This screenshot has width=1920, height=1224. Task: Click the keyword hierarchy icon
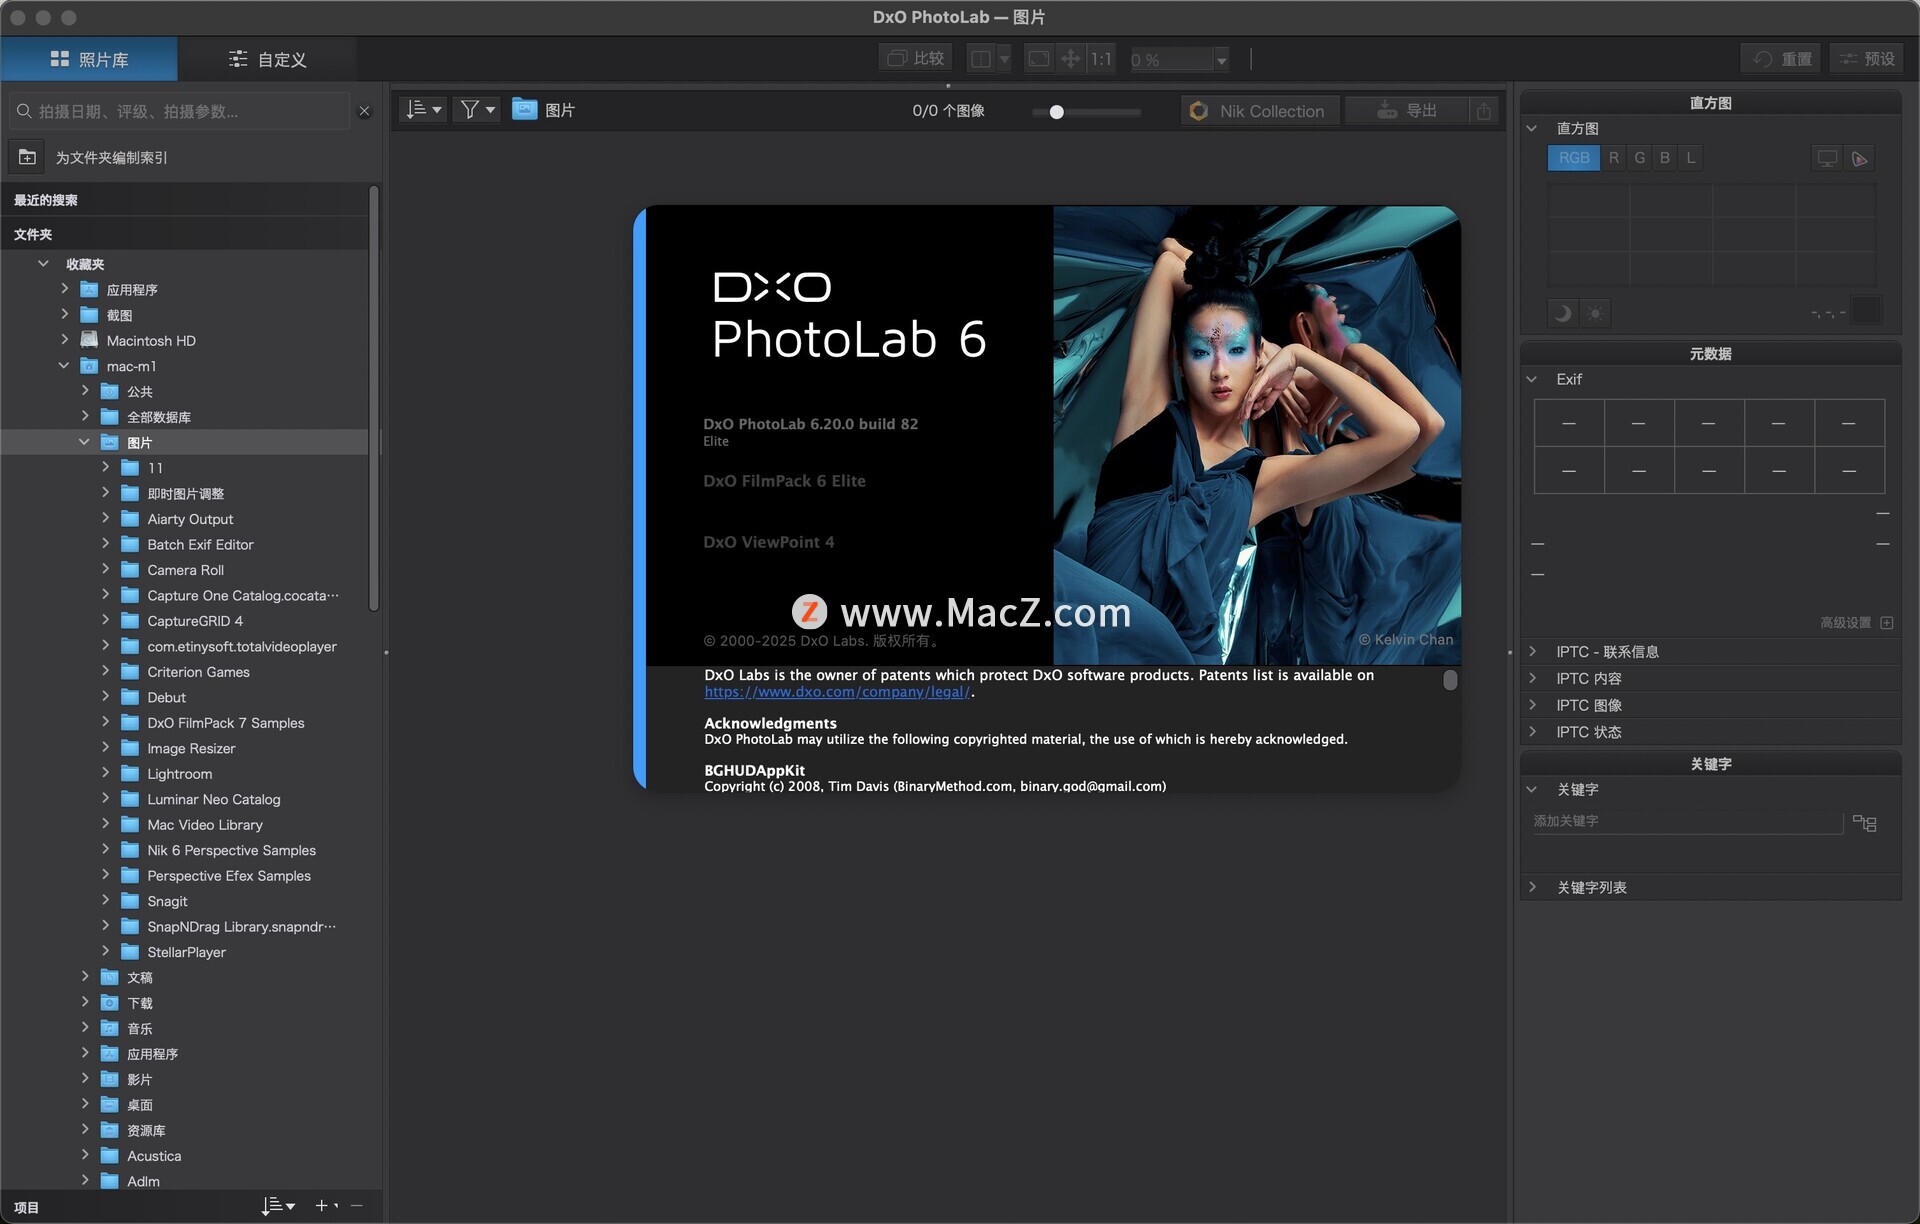click(x=1864, y=822)
